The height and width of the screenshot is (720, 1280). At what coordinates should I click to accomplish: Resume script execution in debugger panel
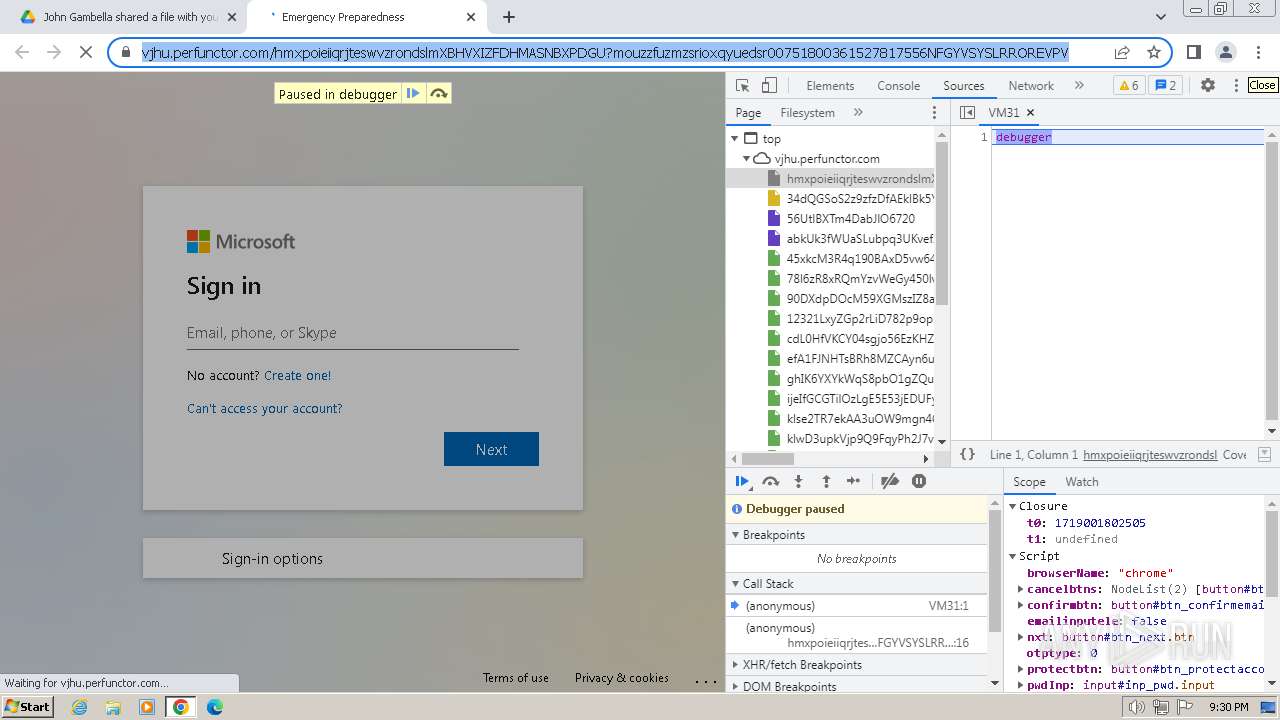(x=742, y=481)
